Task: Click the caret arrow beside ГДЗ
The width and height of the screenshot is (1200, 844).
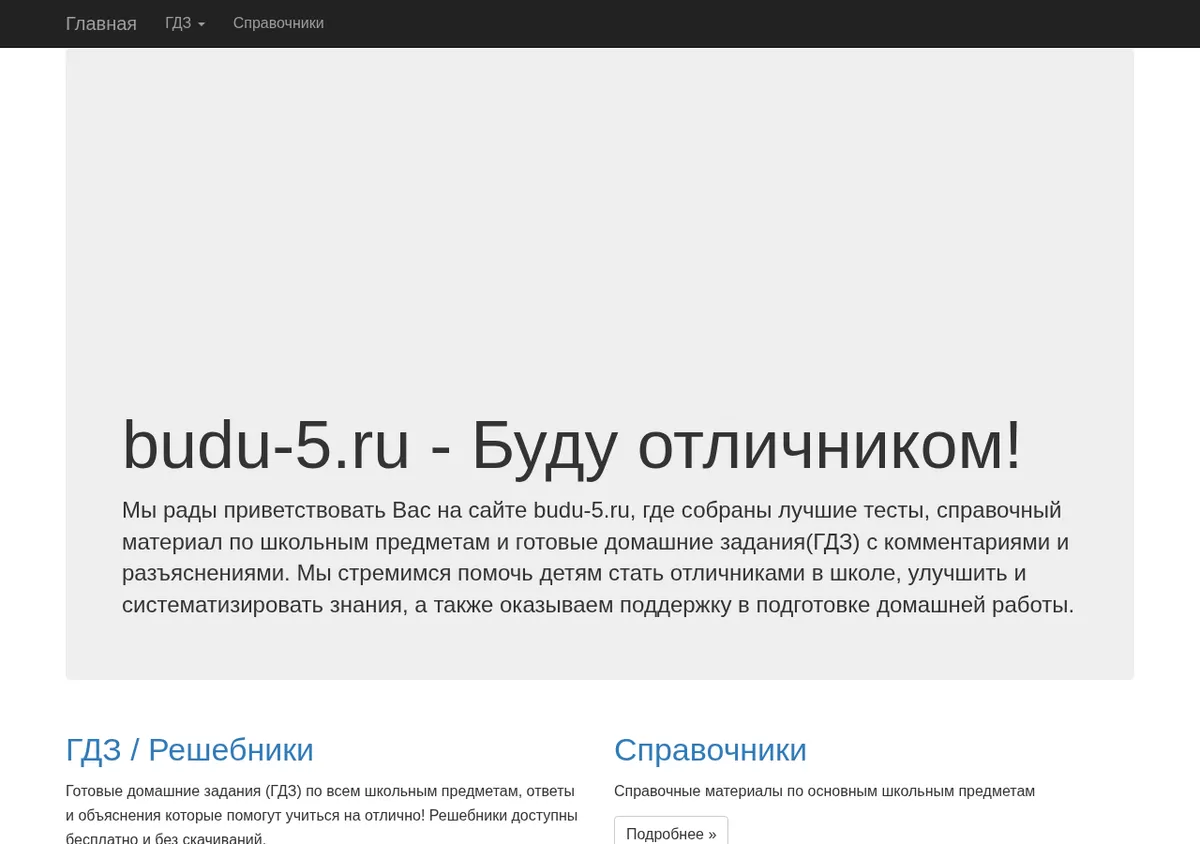Action: pyautogui.click(x=201, y=24)
